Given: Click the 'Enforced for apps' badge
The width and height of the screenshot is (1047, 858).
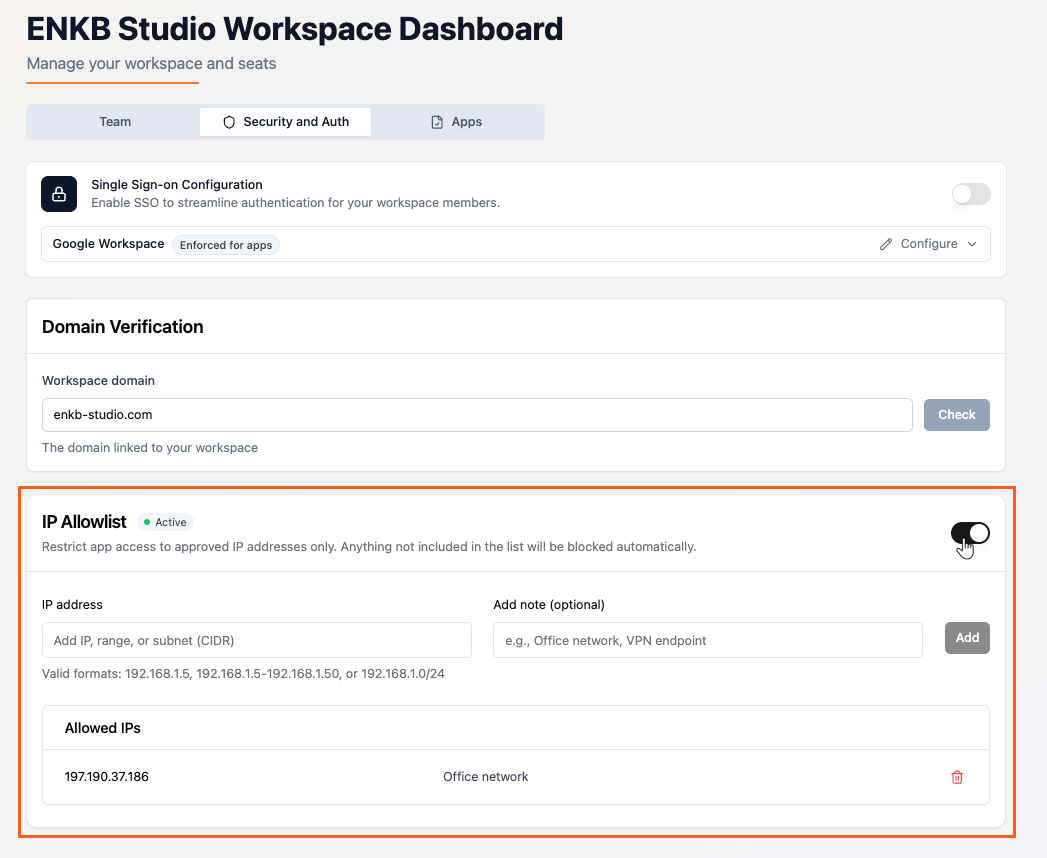Looking at the screenshot, I should coord(225,244).
